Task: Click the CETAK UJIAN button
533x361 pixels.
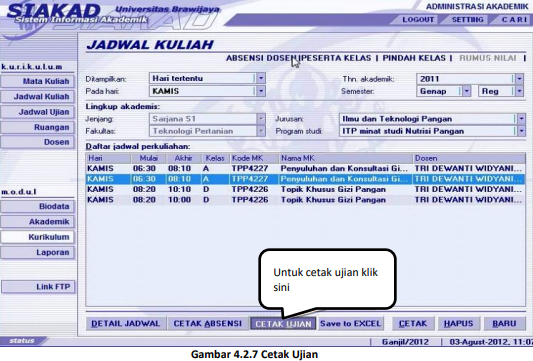Action: tap(283, 324)
